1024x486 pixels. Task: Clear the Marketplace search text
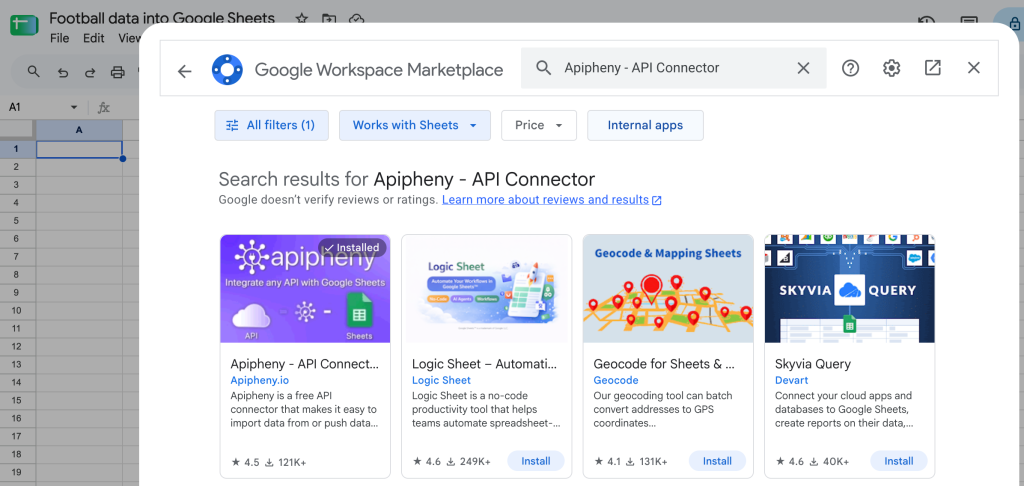(803, 68)
